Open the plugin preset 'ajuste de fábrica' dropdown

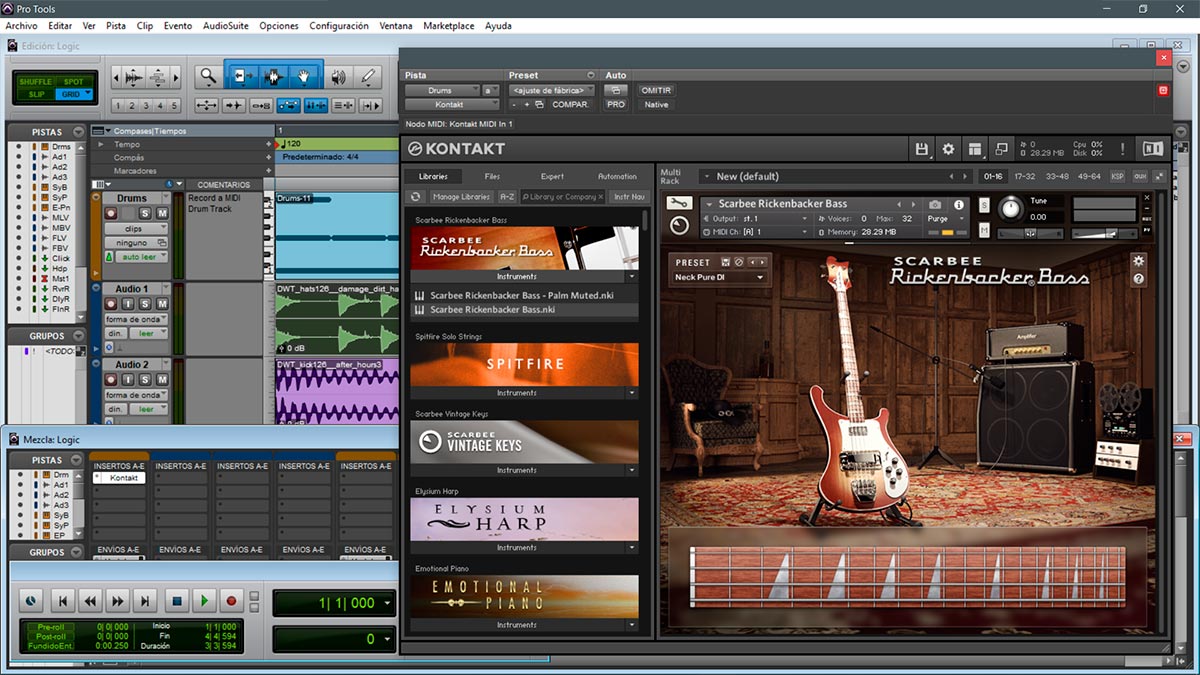point(552,90)
